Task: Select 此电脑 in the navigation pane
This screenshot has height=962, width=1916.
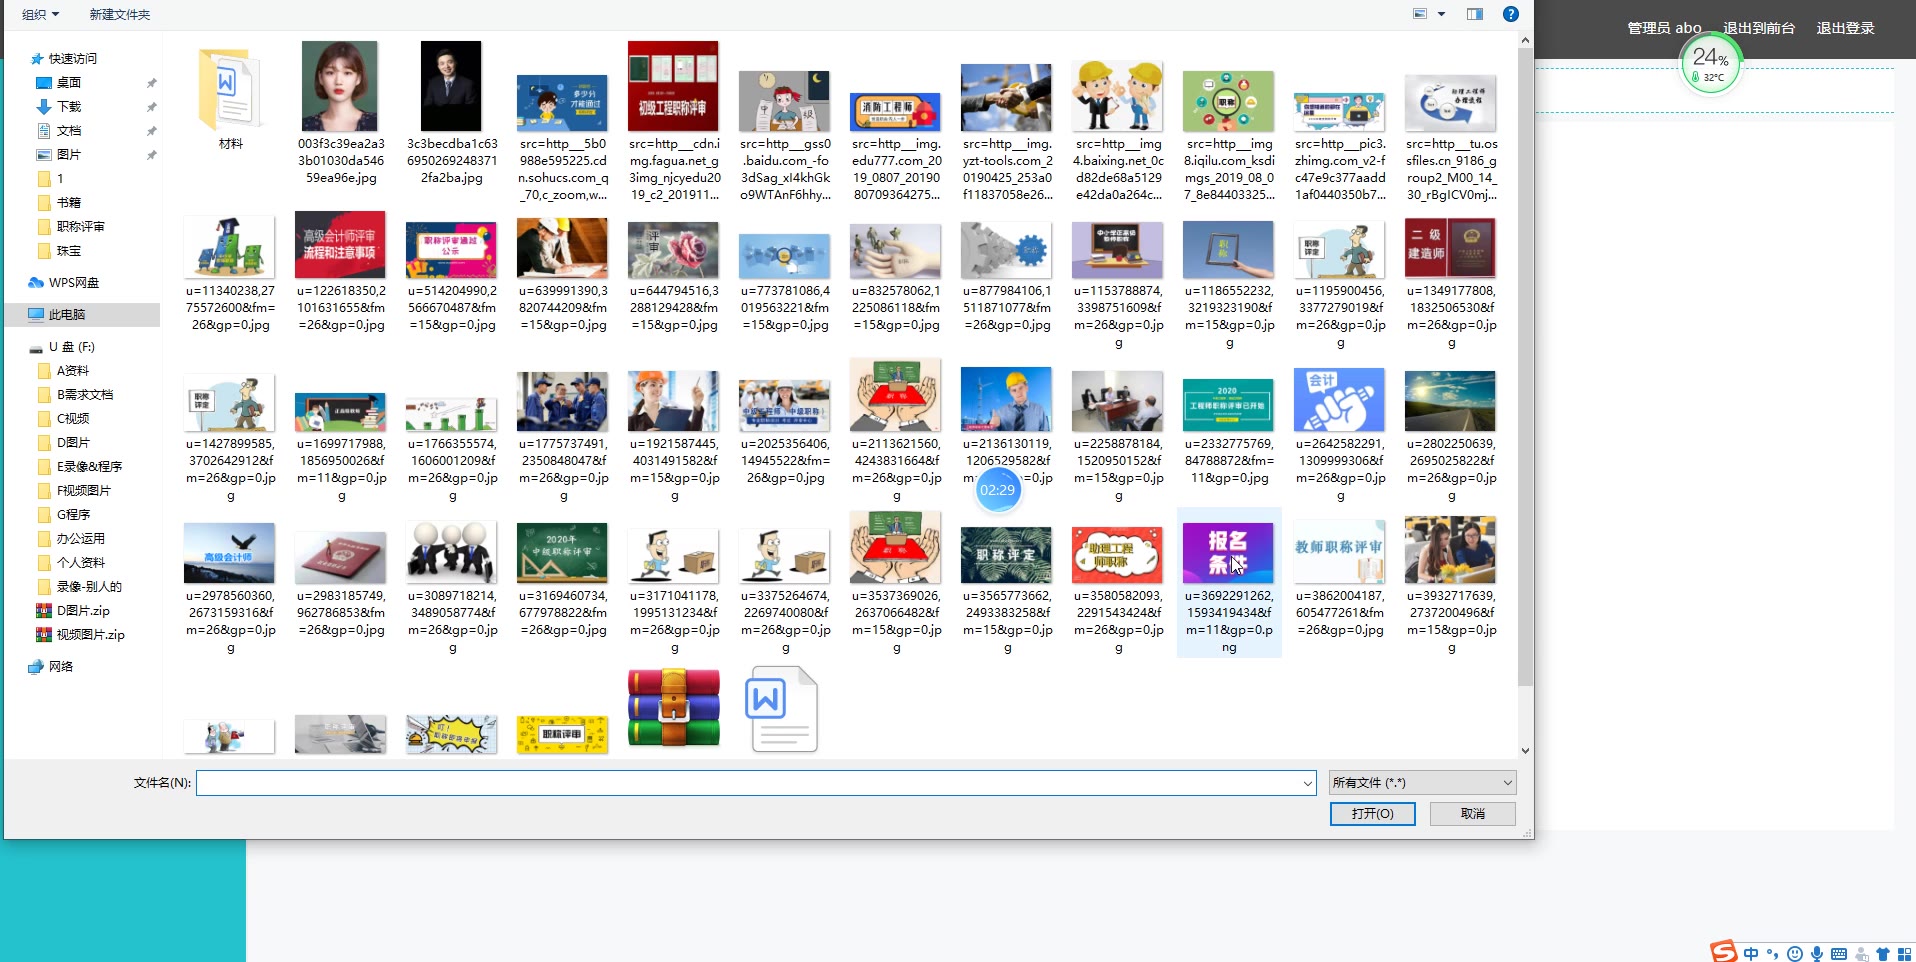Action: point(66,315)
